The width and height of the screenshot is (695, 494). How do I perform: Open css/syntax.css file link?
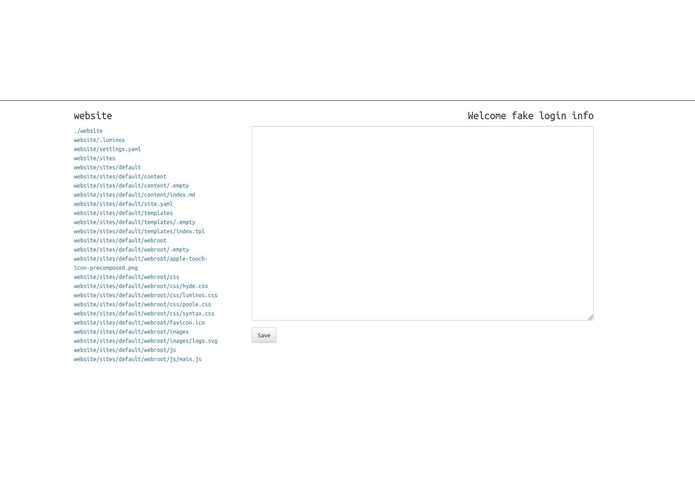point(144,314)
